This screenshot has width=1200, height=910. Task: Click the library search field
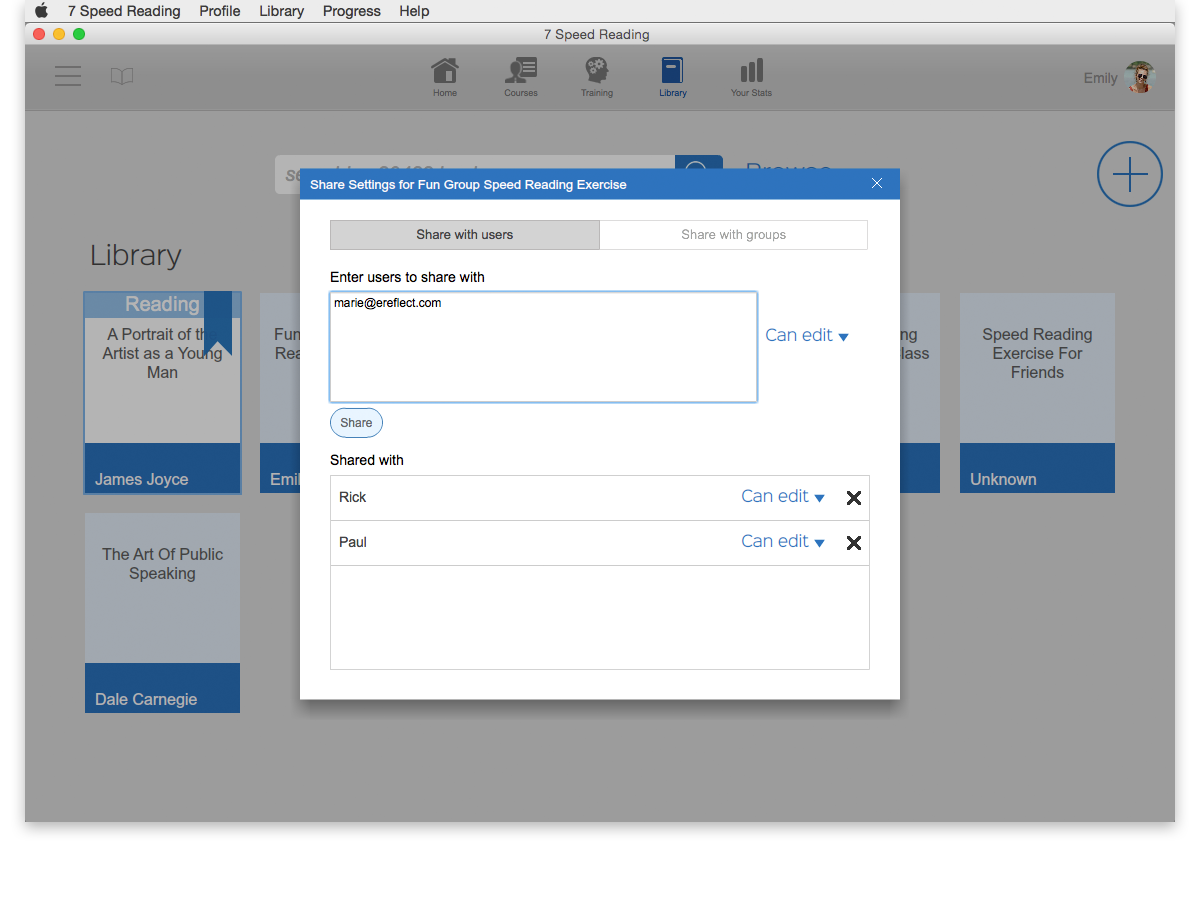pyautogui.click(x=475, y=174)
